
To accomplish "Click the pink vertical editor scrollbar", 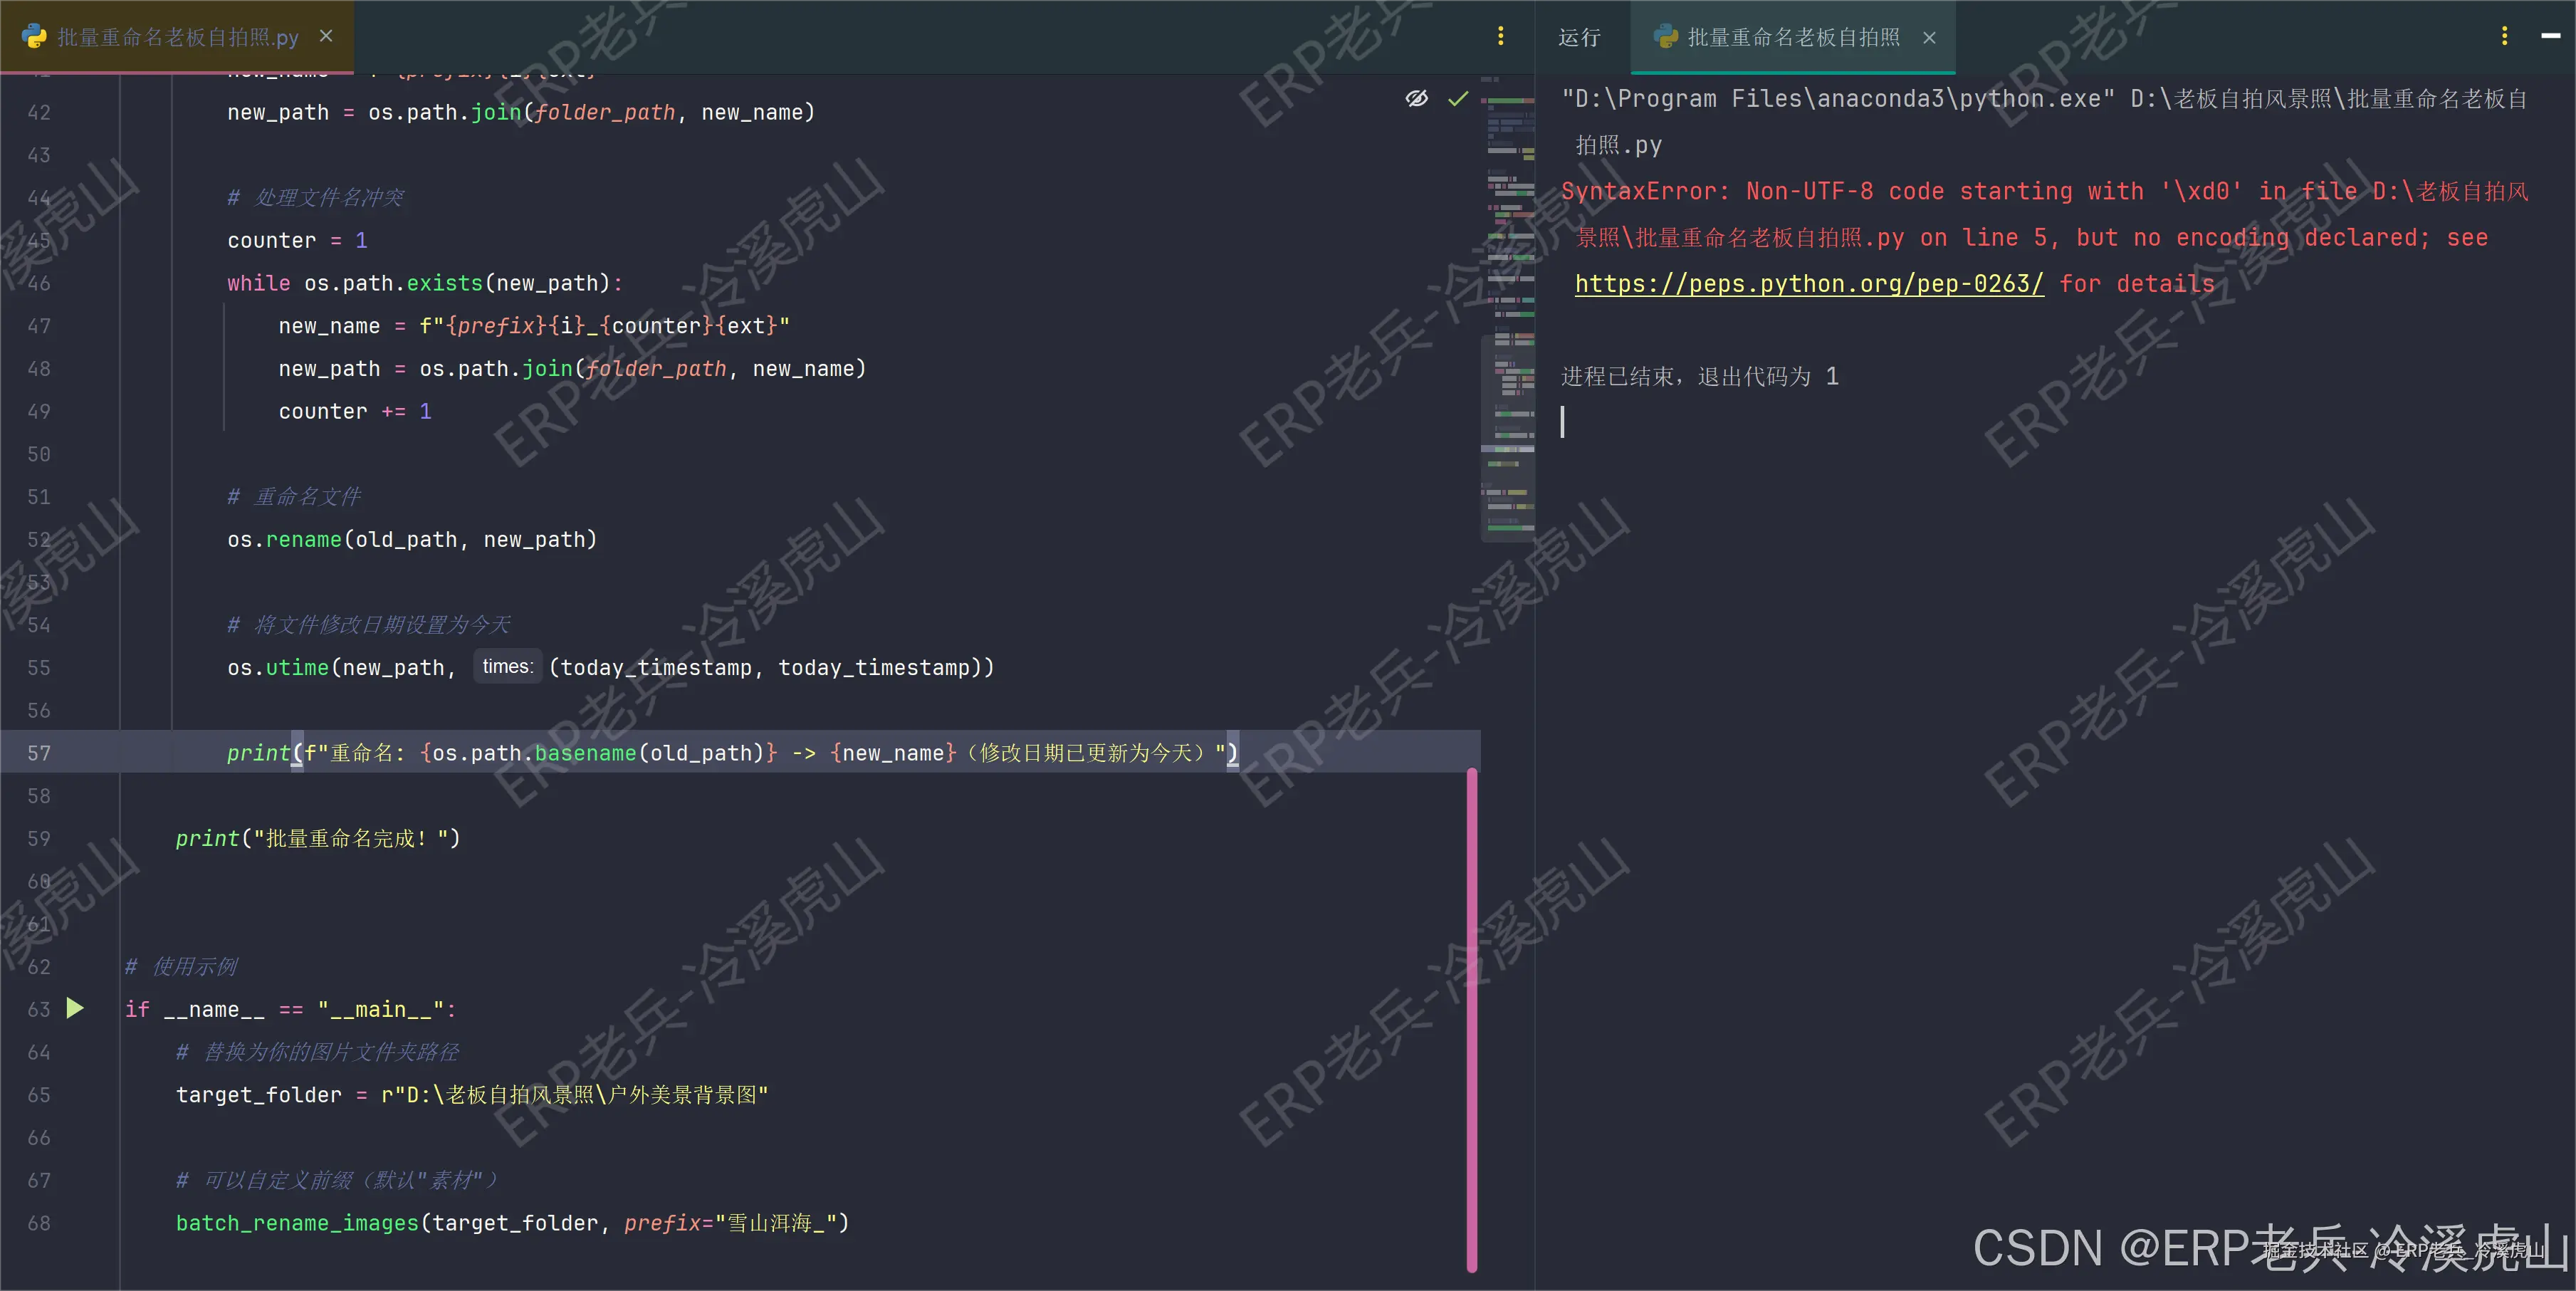I will pos(1472,1020).
